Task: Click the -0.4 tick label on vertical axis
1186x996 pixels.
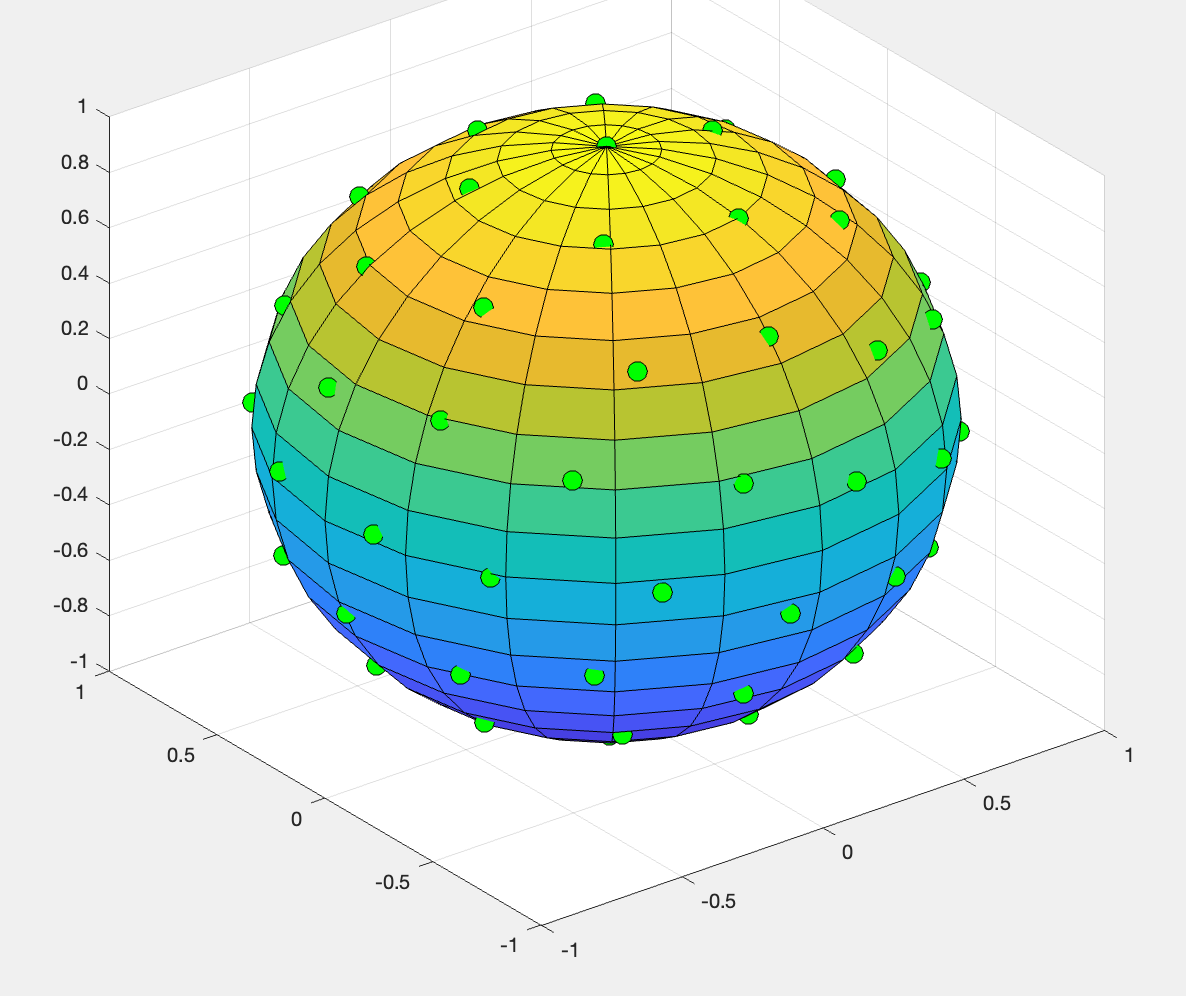Action: point(71,495)
